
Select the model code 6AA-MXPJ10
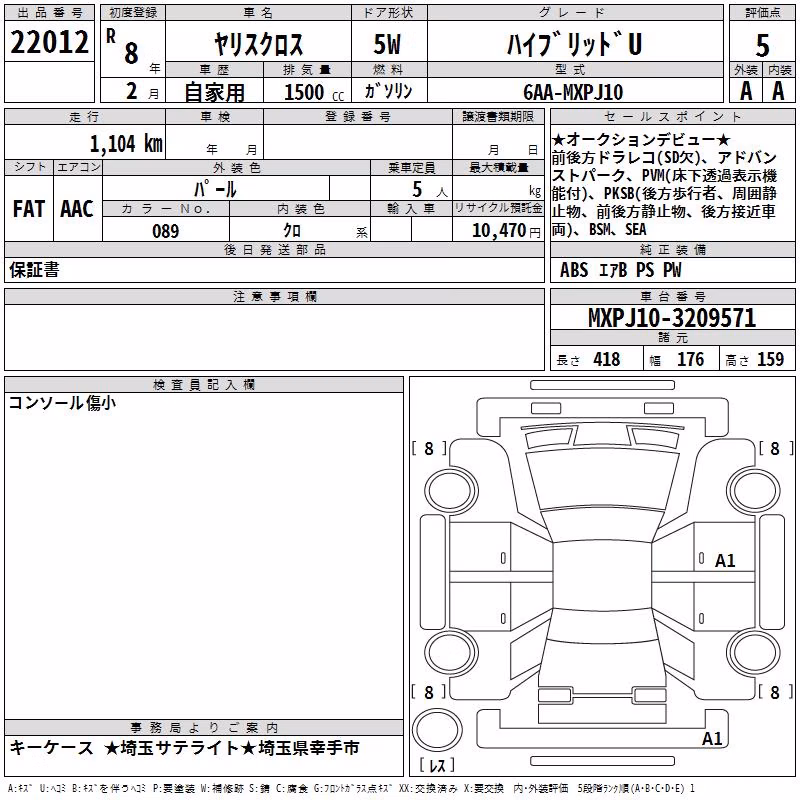click(573, 92)
